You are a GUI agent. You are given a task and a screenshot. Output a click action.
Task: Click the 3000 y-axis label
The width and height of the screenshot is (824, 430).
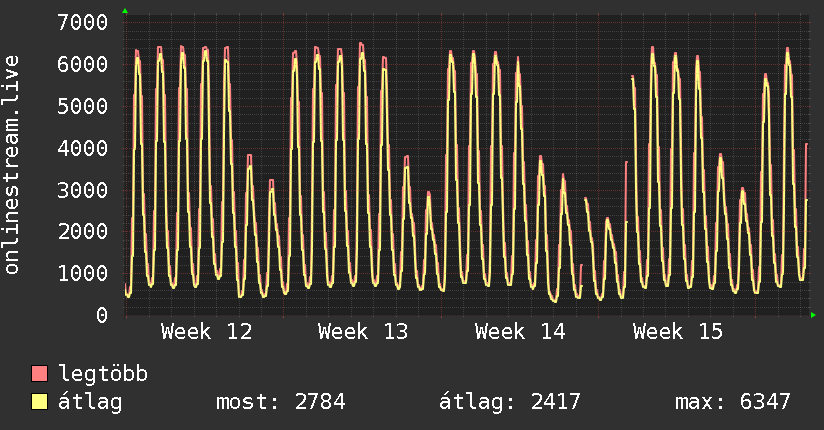(83, 190)
